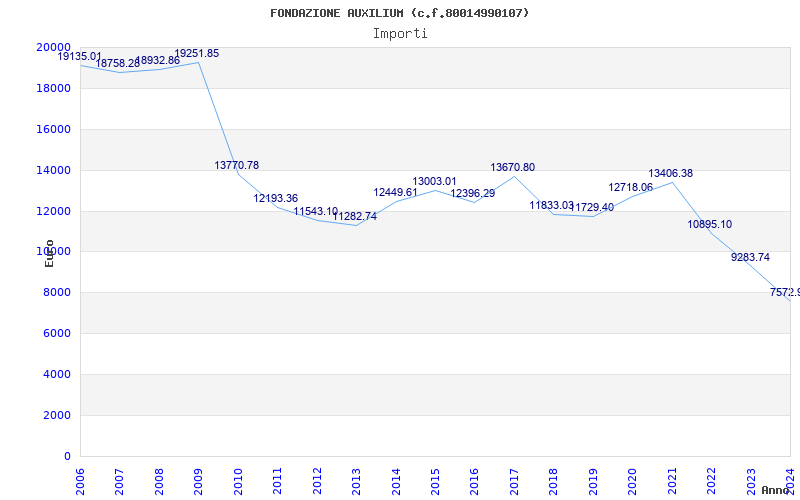This screenshot has width=800, height=500.
Task: Click the y-axis tick 2000
Action: [x=57, y=415]
